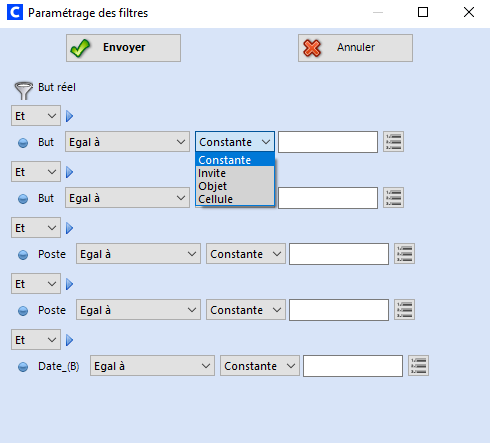
Task: Open value list icon for second Poste row
Action: pyautogui.click(x=404, y=310)
